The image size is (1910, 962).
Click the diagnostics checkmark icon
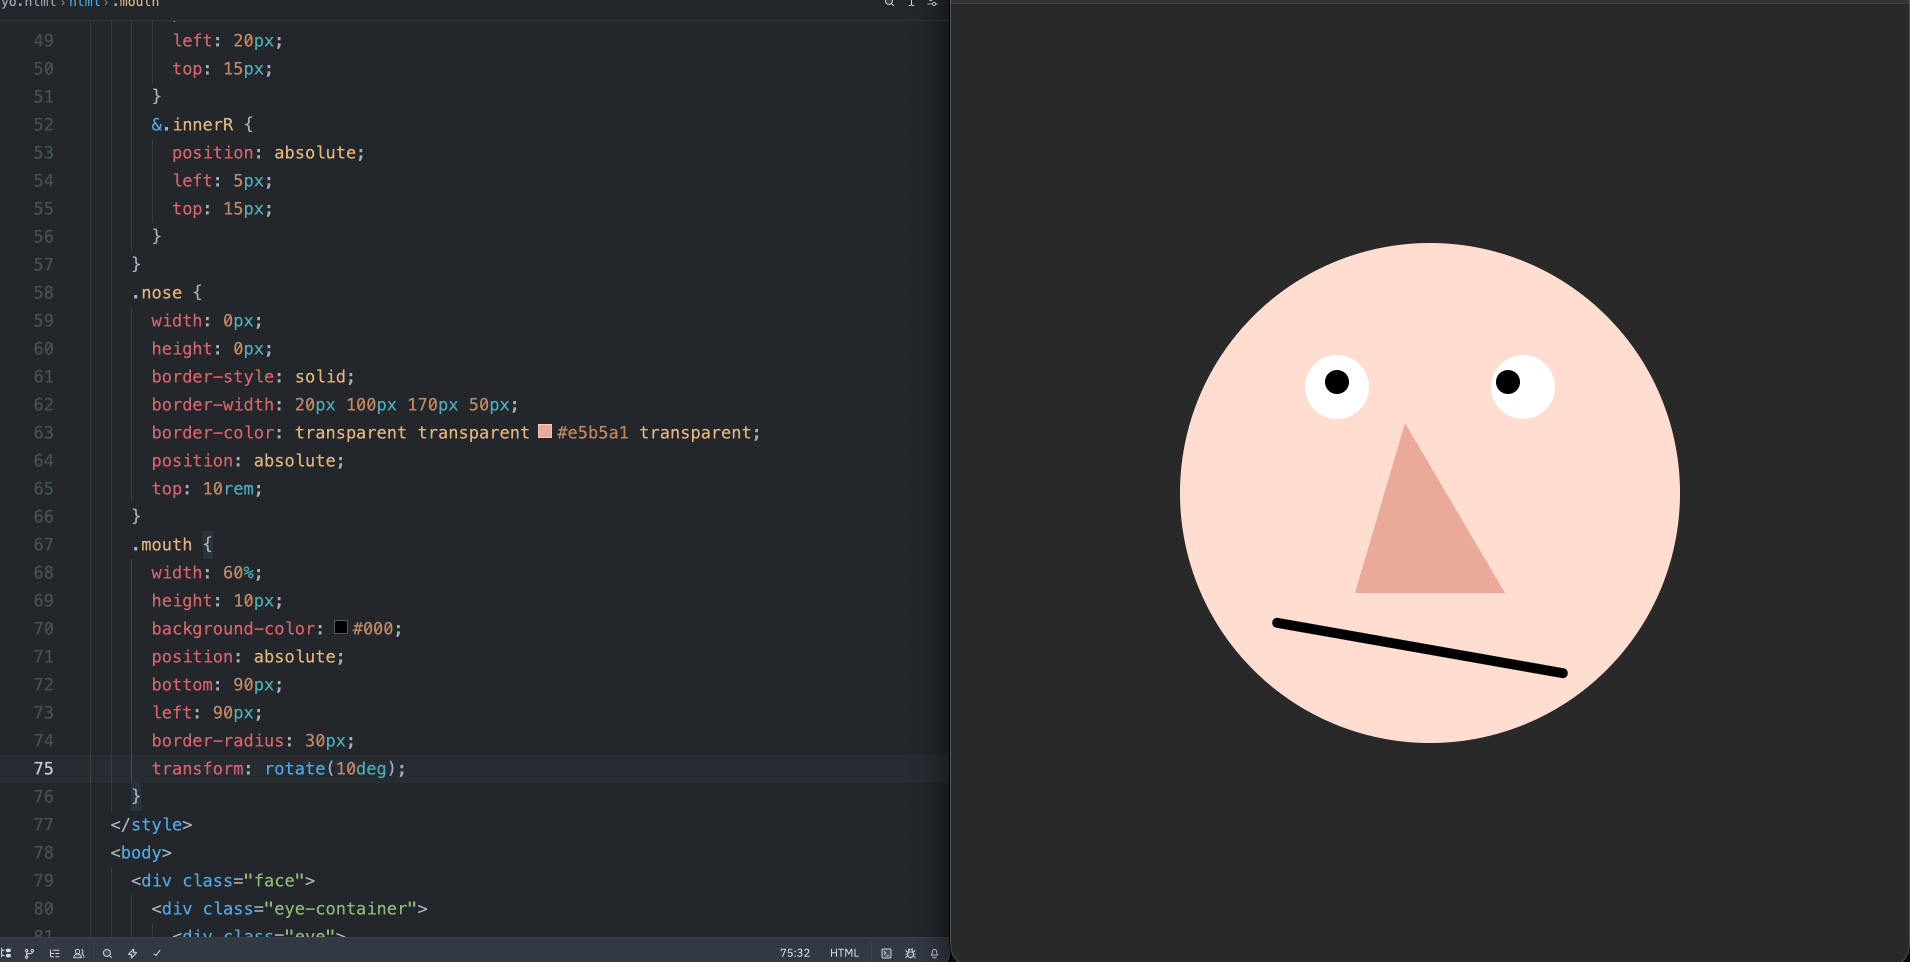tap(157, 953)
